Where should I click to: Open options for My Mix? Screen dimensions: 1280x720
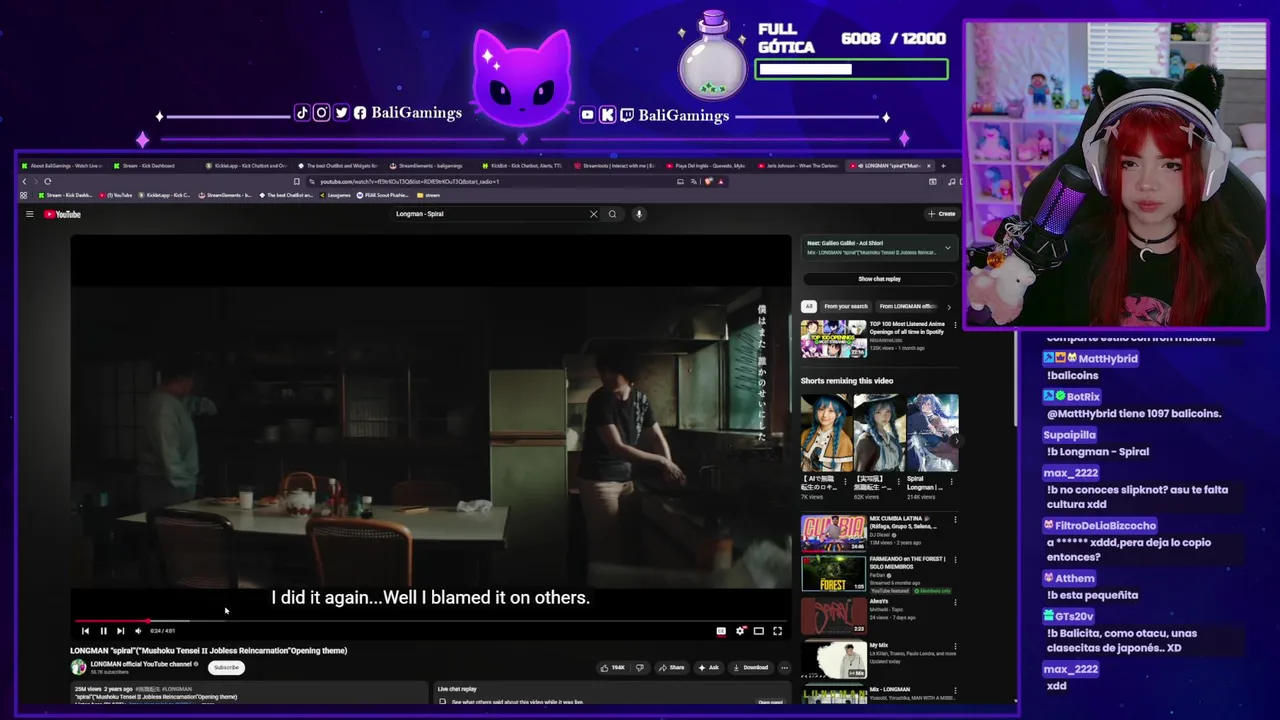point(955,646)
